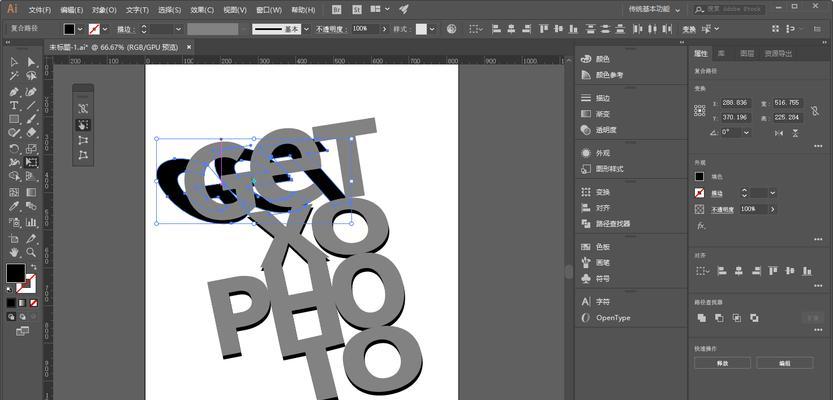The image size is (833, 400).
Task: Click the Recolor Artwork wheel icon
Action: tap(452, 29)
